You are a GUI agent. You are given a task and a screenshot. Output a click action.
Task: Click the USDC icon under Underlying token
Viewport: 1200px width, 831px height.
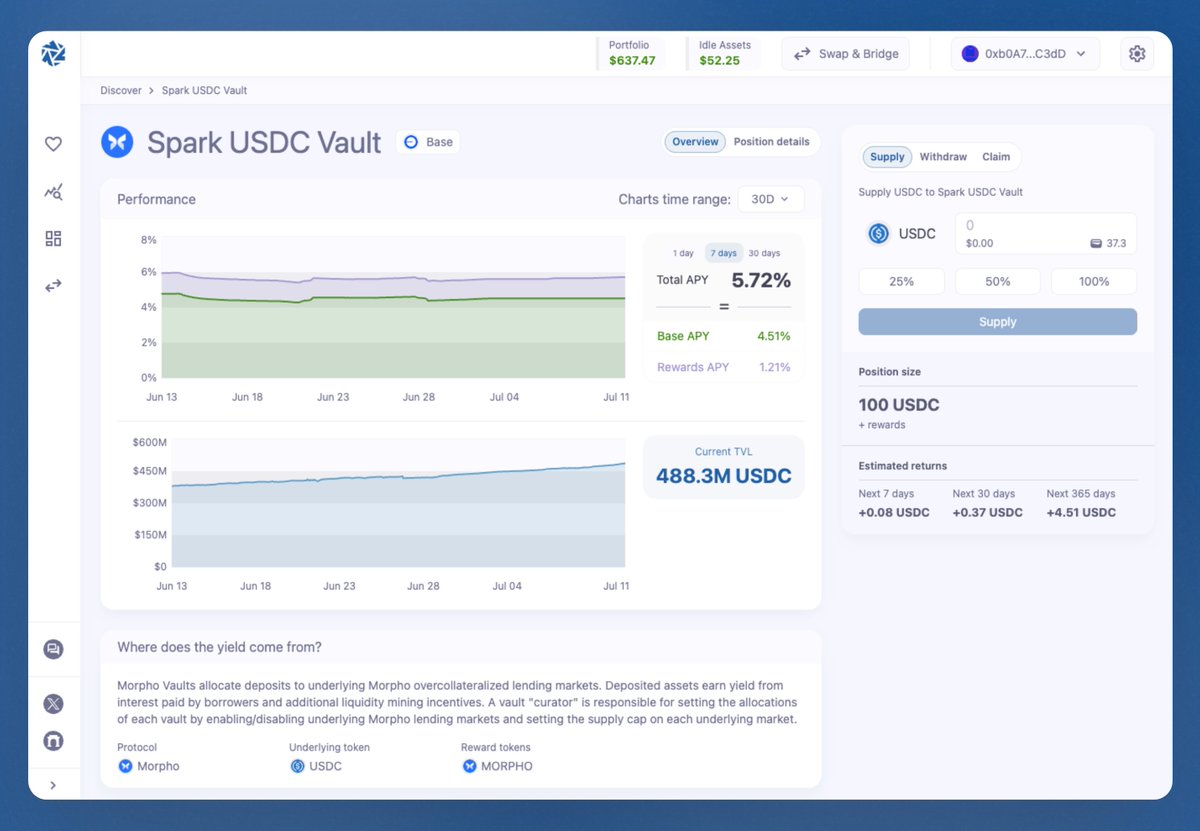tap(297, 766)
